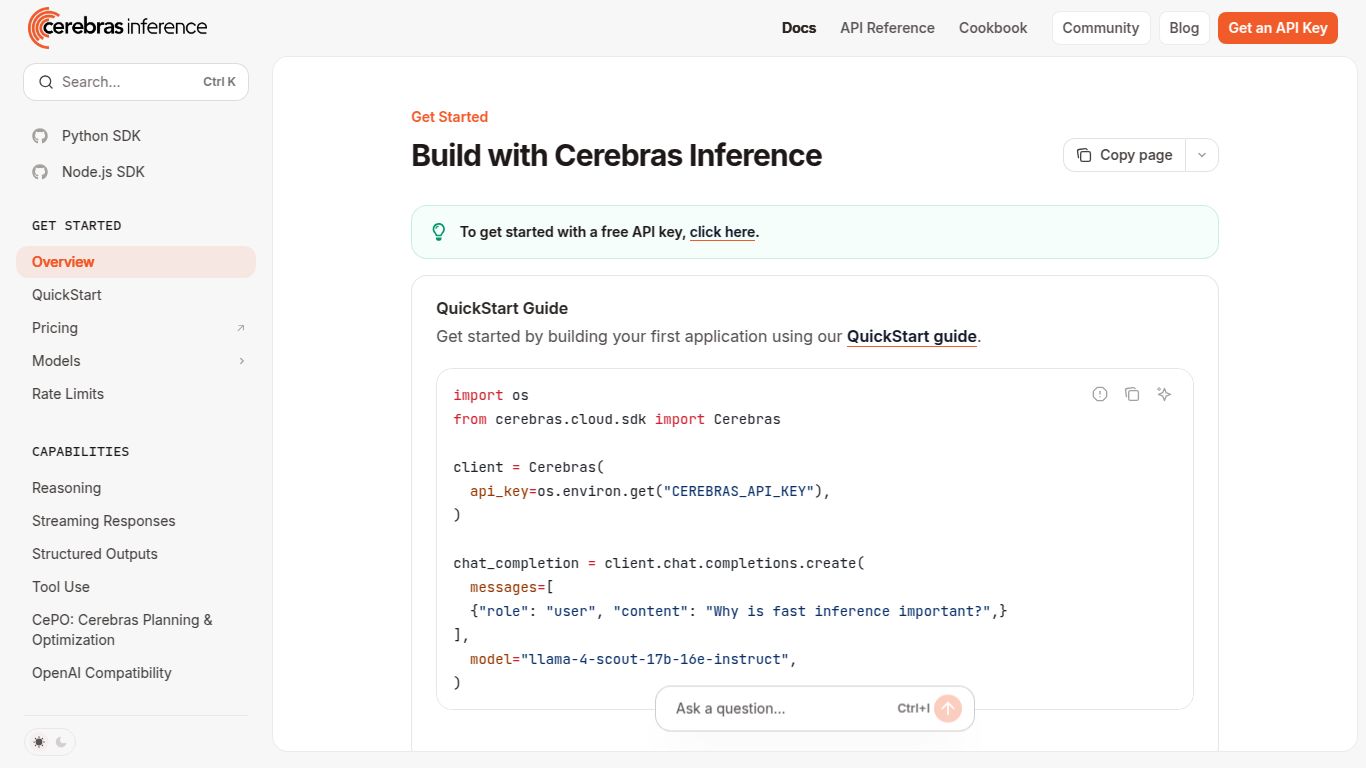The image size is (1366, 768).
Task: Click the copy icon on the code block
Action: point(1132,394)
